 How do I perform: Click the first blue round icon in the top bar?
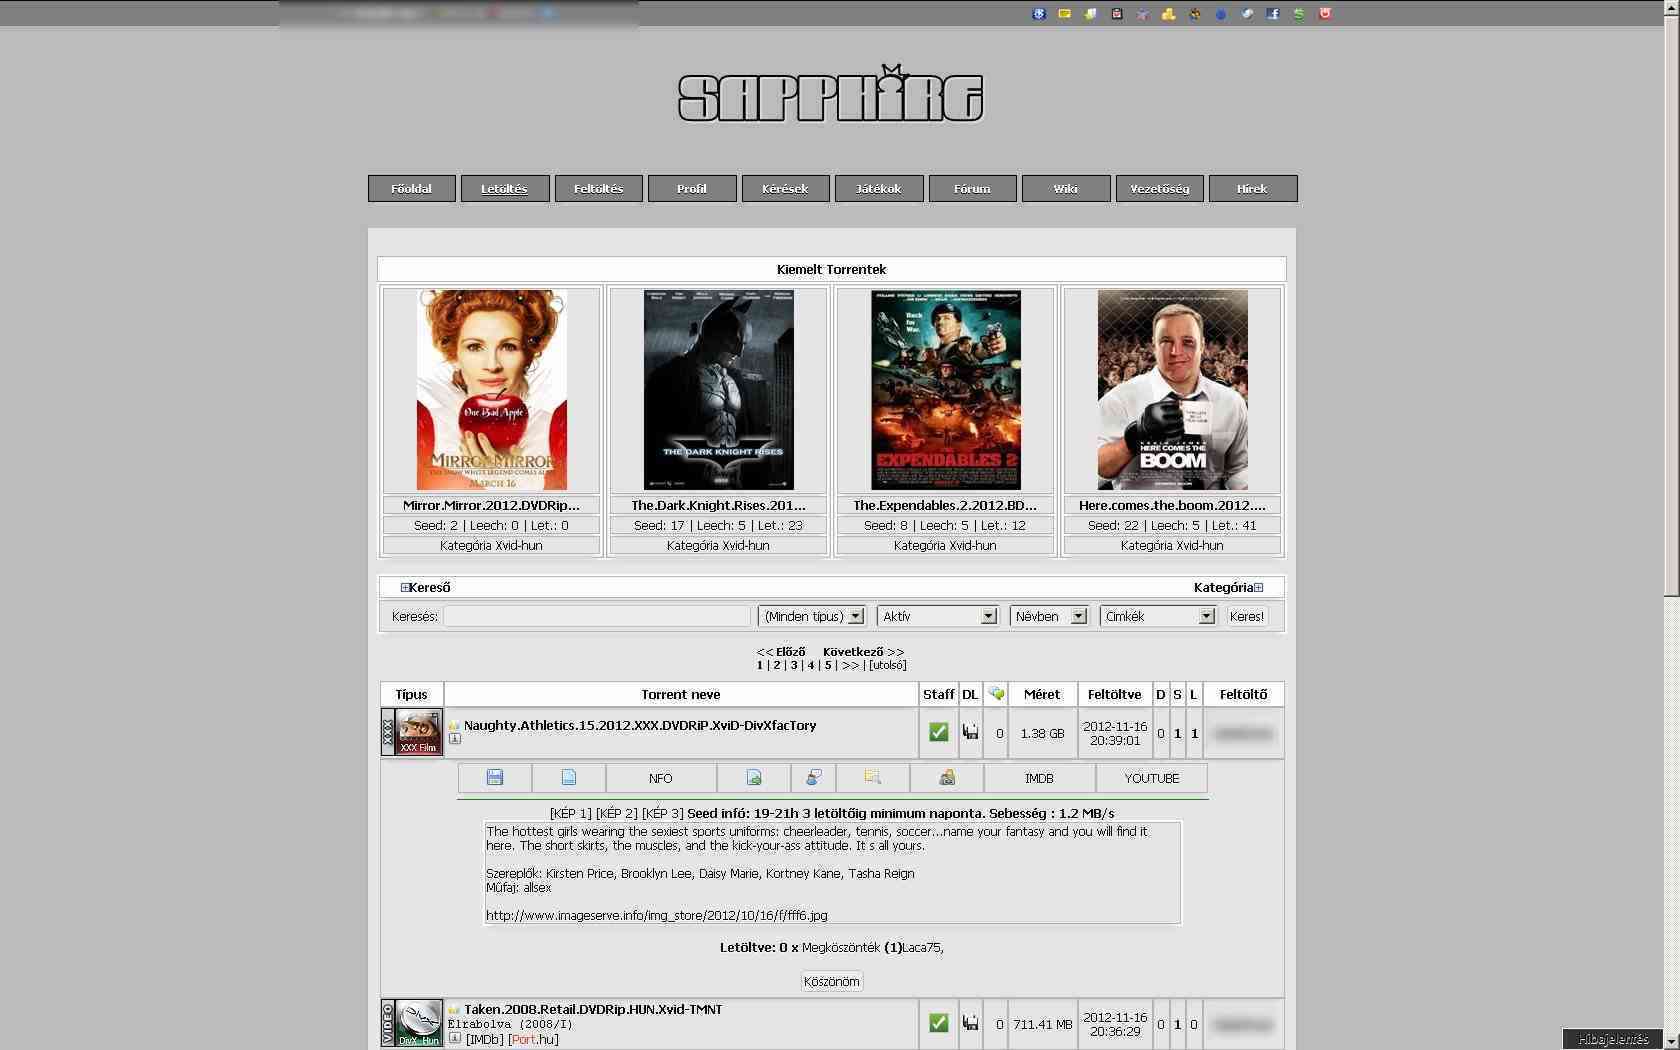coord(1039,14)
